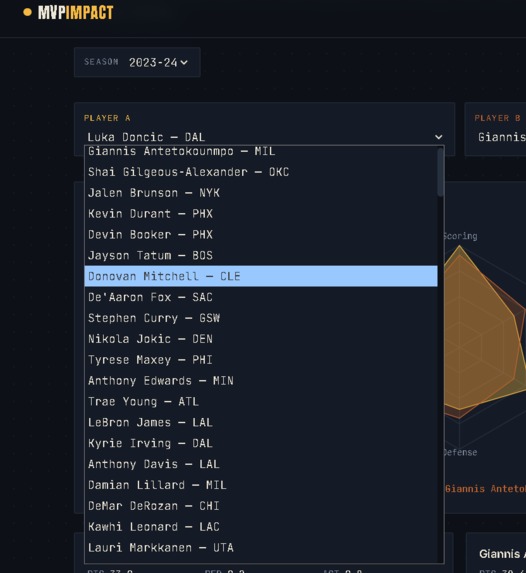This screenshot has width=526, height=573.
Task: Select Shai Gilgeous-Alexander — OKC option
Action: click(x=261, y=172)
